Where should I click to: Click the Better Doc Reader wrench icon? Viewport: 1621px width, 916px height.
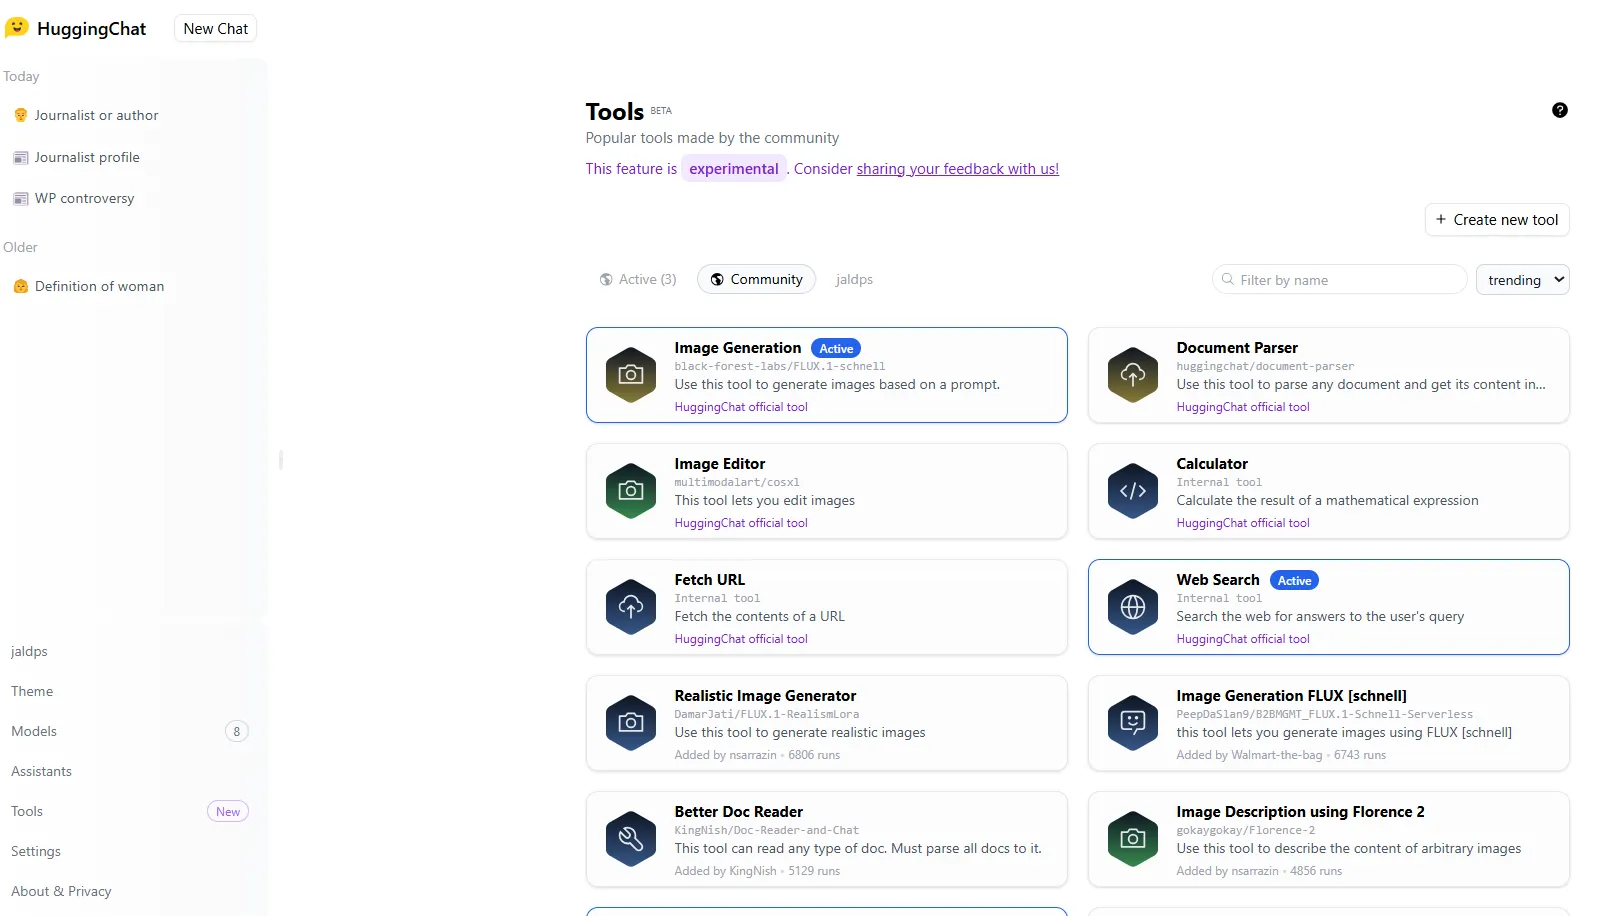(x=630, y=839)
